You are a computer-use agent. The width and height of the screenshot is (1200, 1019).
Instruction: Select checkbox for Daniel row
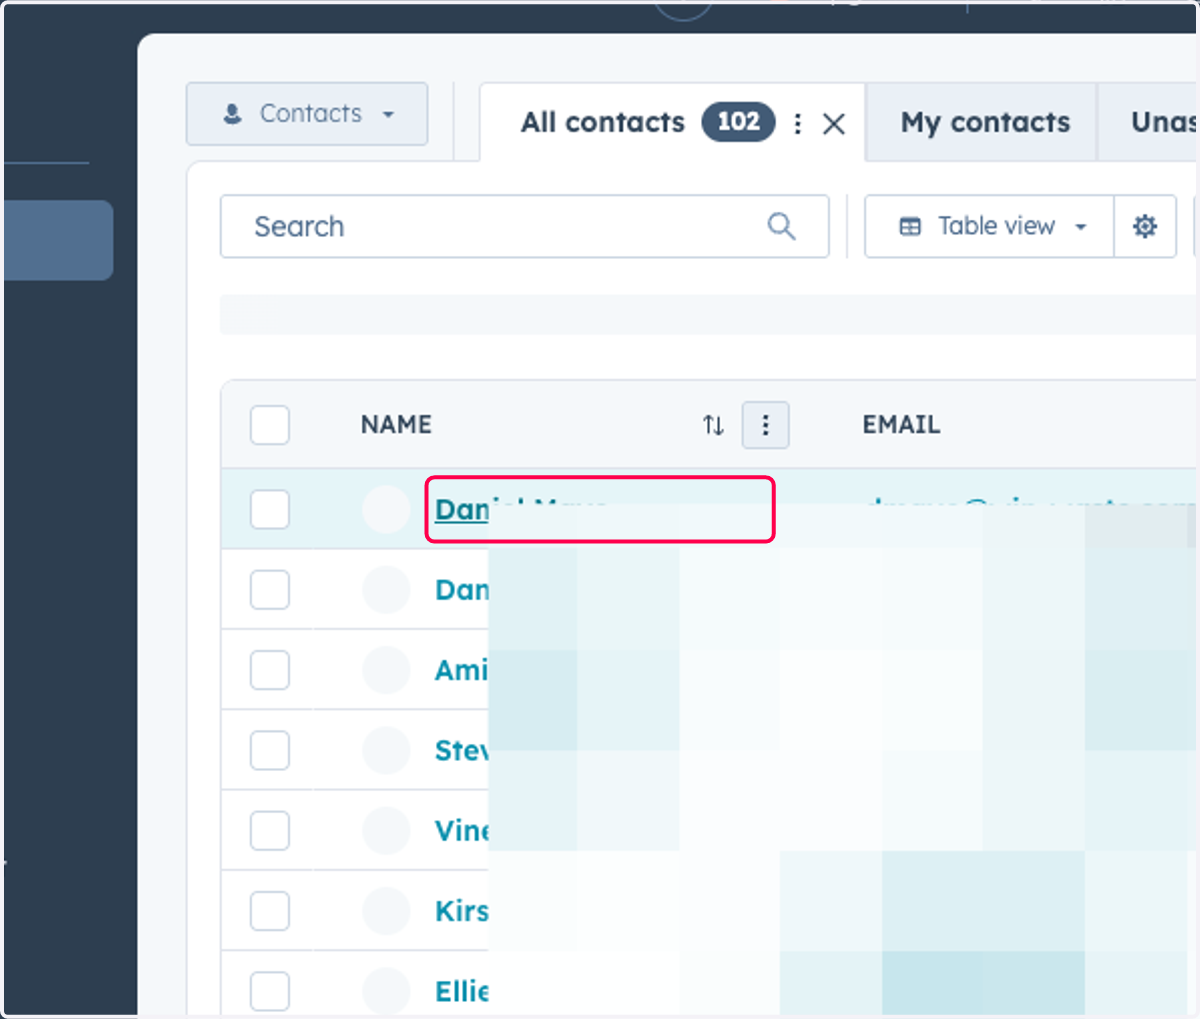point(270,509)
